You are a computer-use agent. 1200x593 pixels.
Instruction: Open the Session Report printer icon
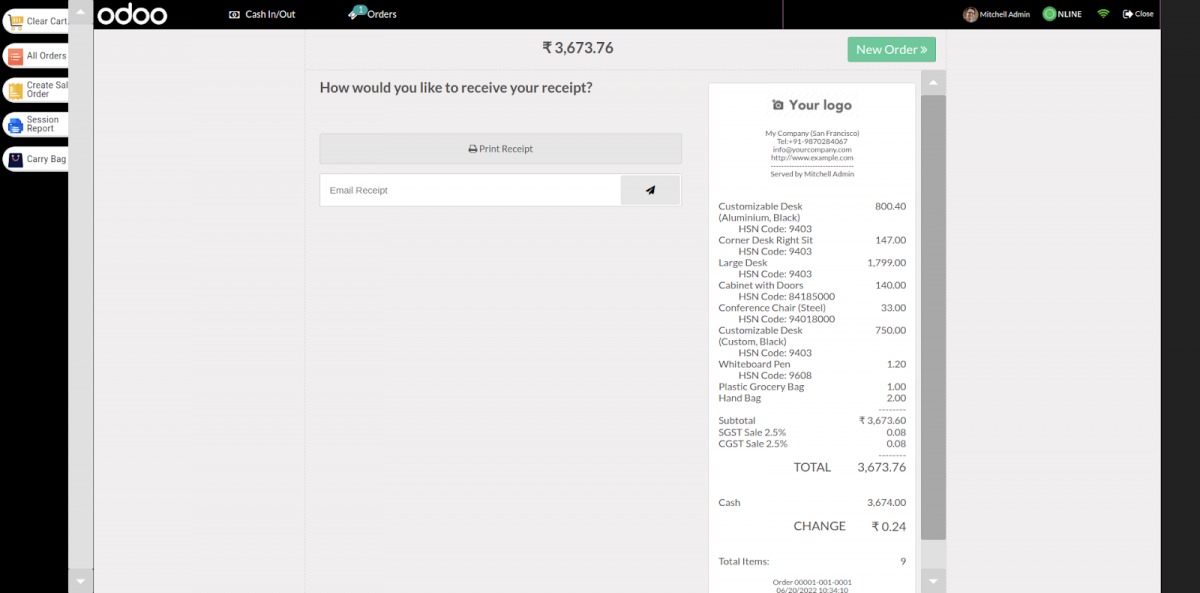pyautogui.click(x=15, y=124)
